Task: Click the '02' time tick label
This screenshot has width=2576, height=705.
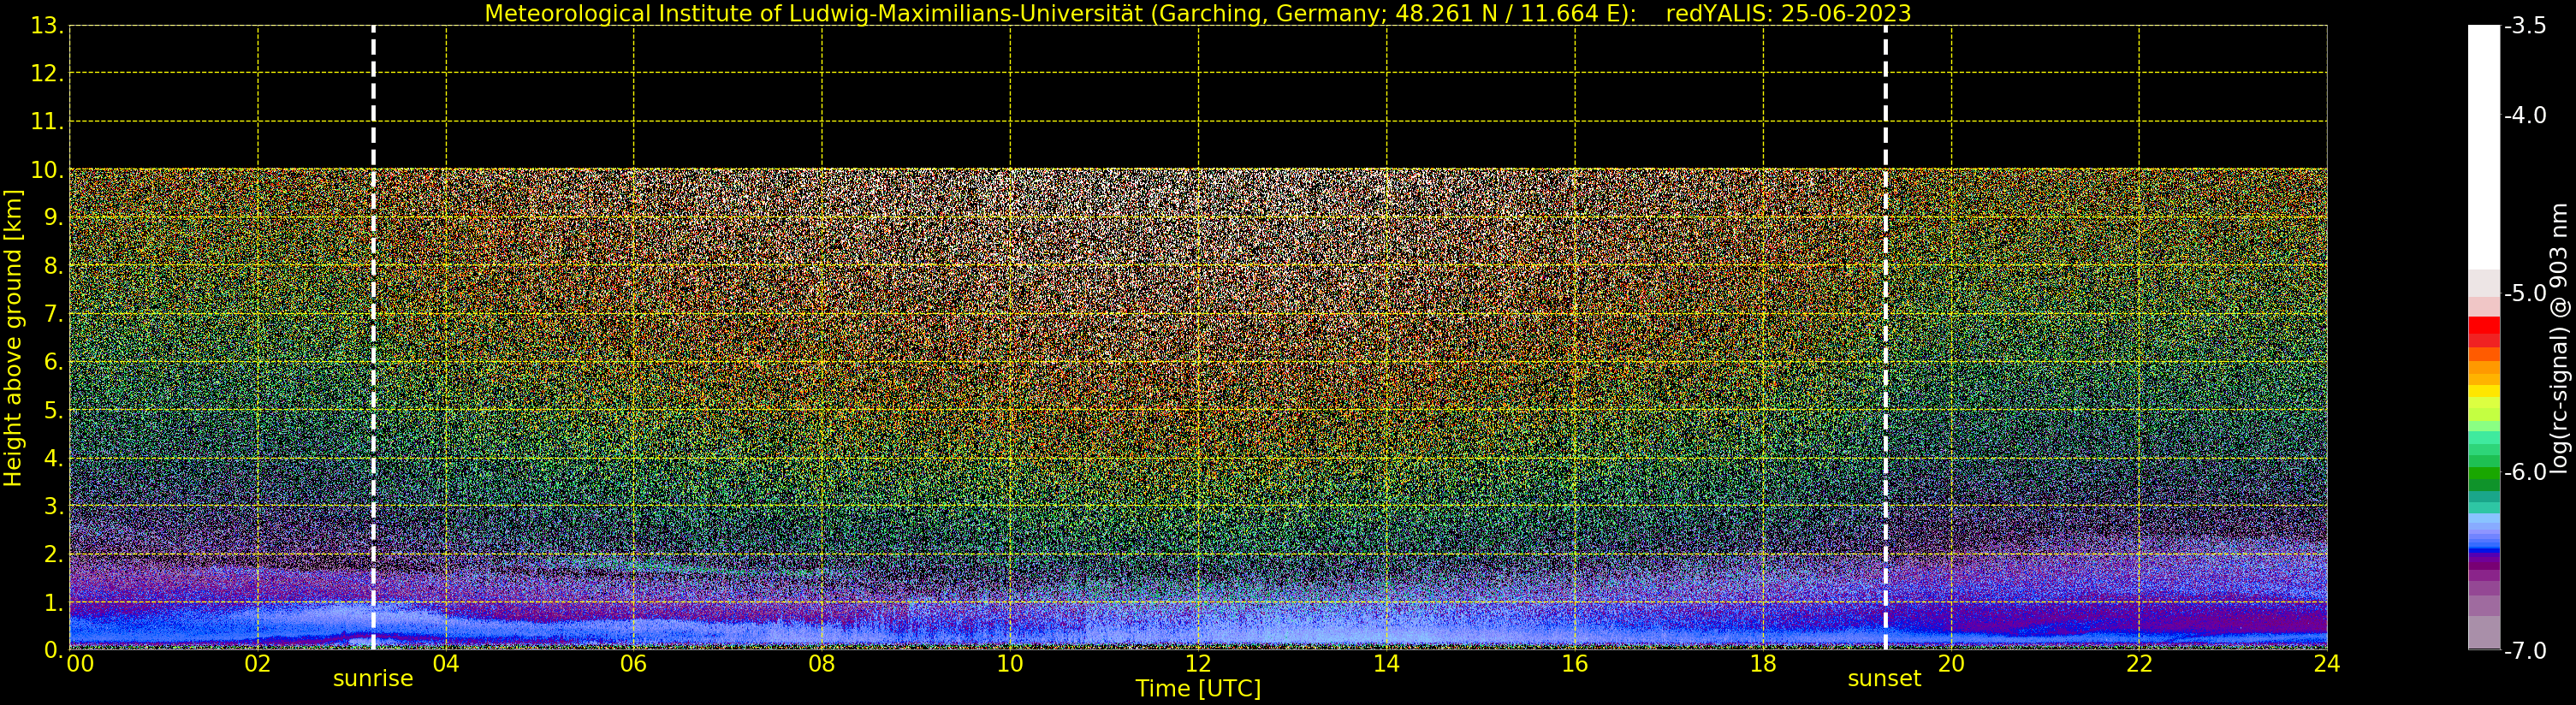Action: pos(258,664)
